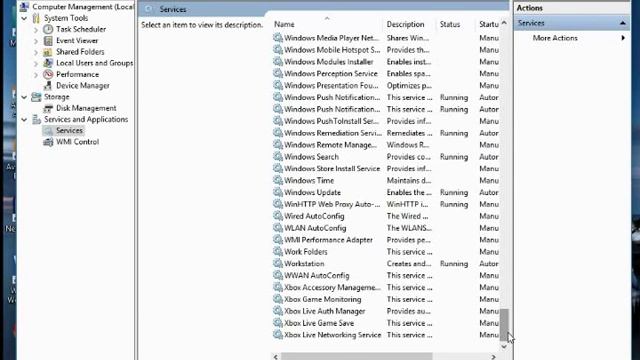Click the Task Scheduler clock icon
The image size is (640, 360).
coord(48,29)
